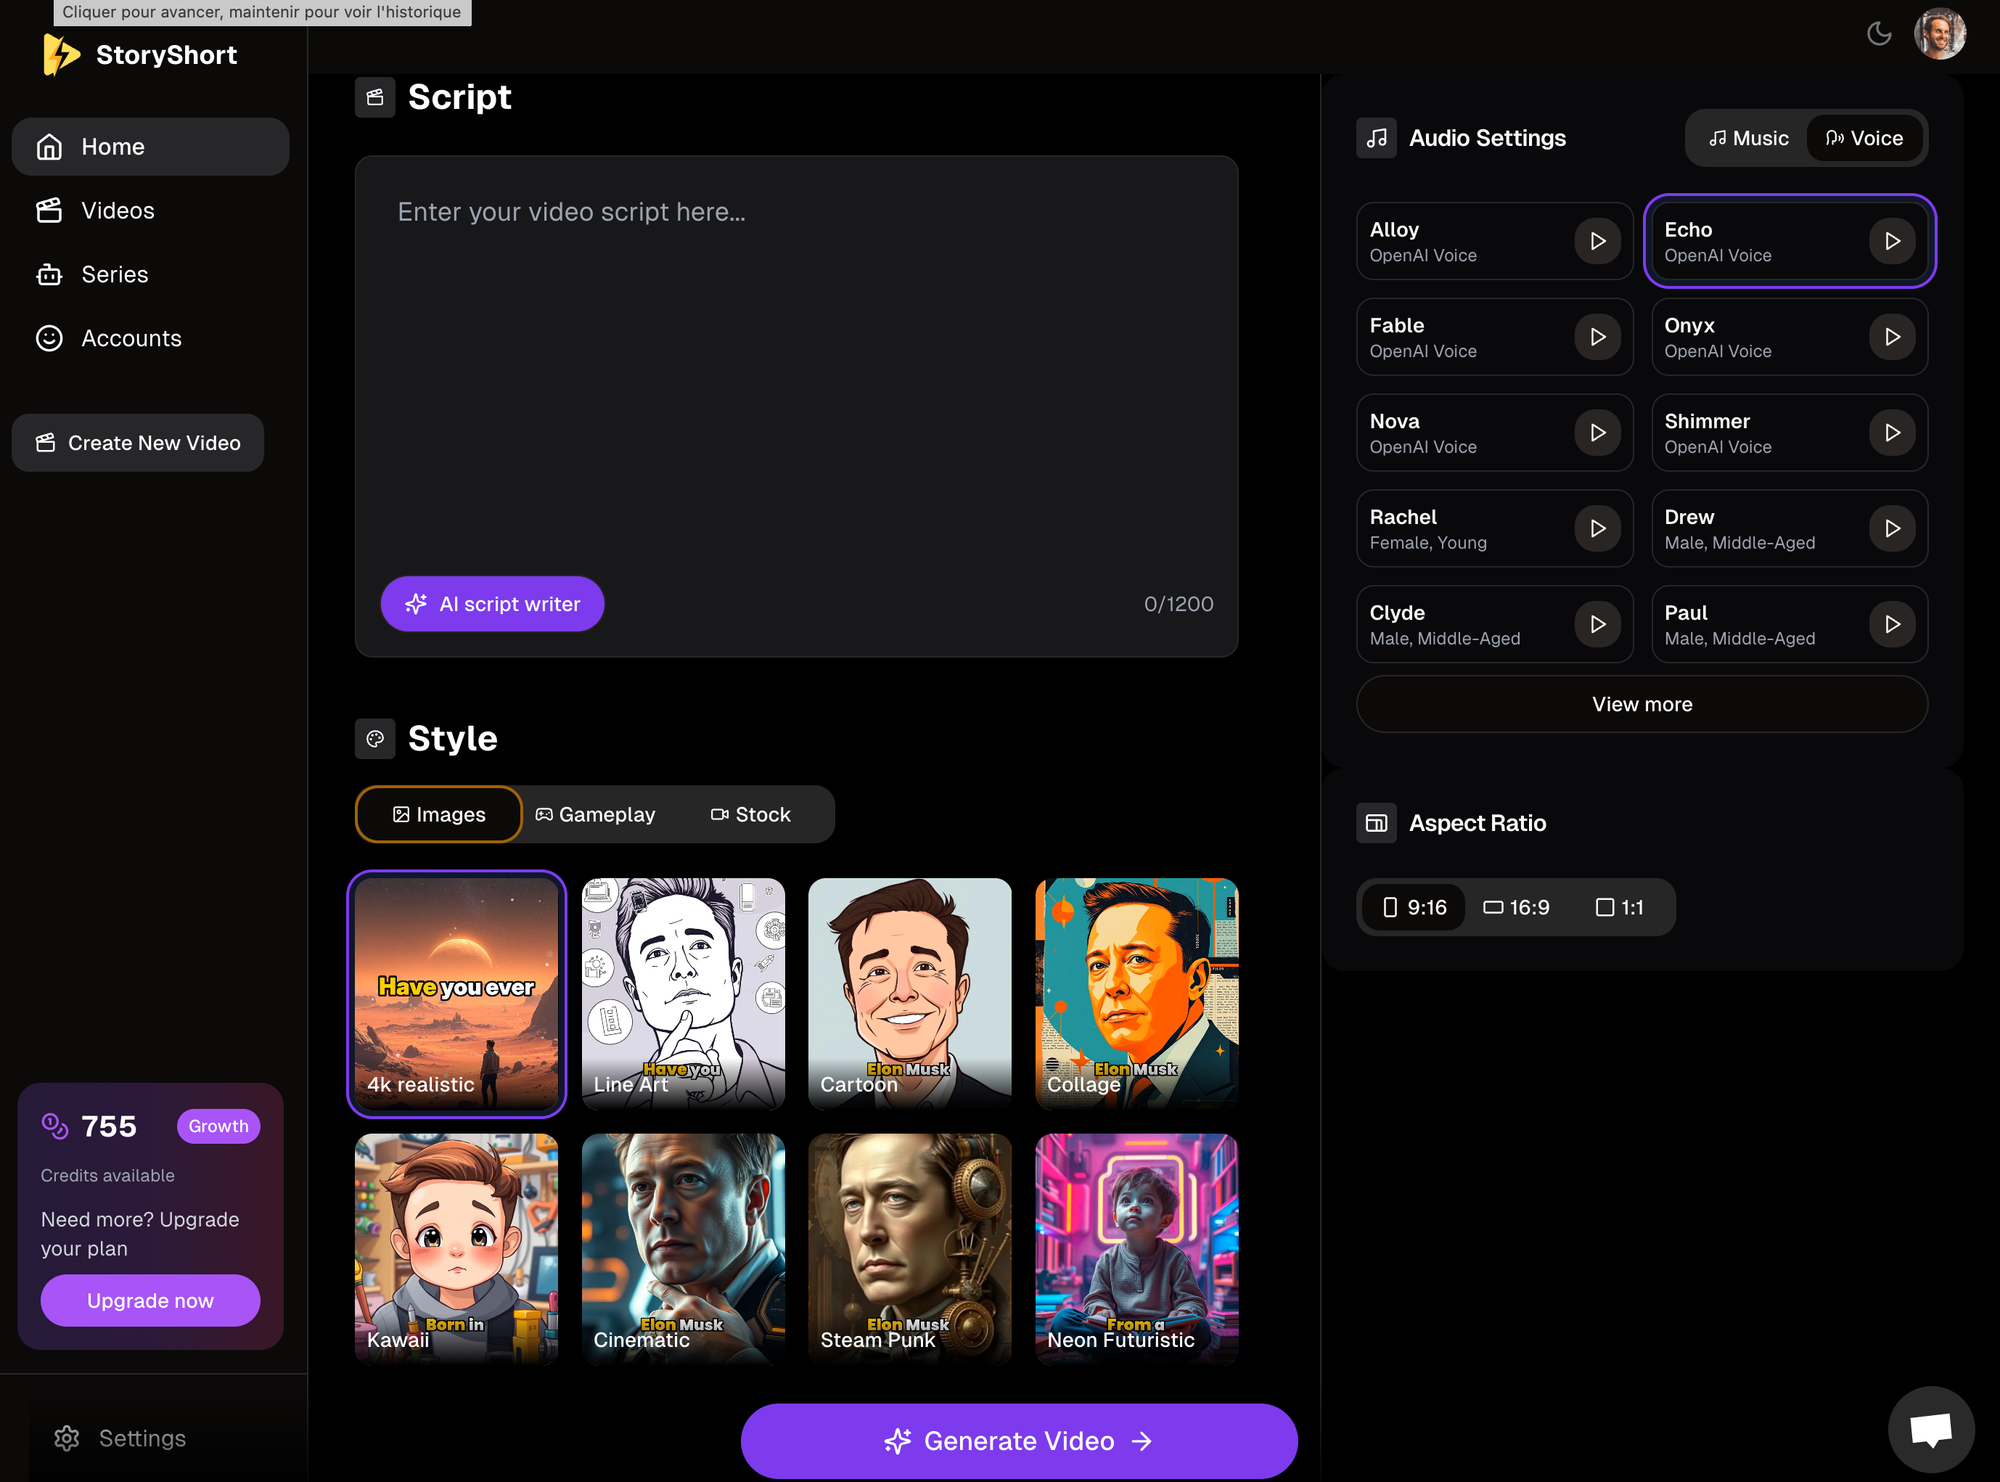
Task: Switch audio settings to Music
Action: point(1748,138)
